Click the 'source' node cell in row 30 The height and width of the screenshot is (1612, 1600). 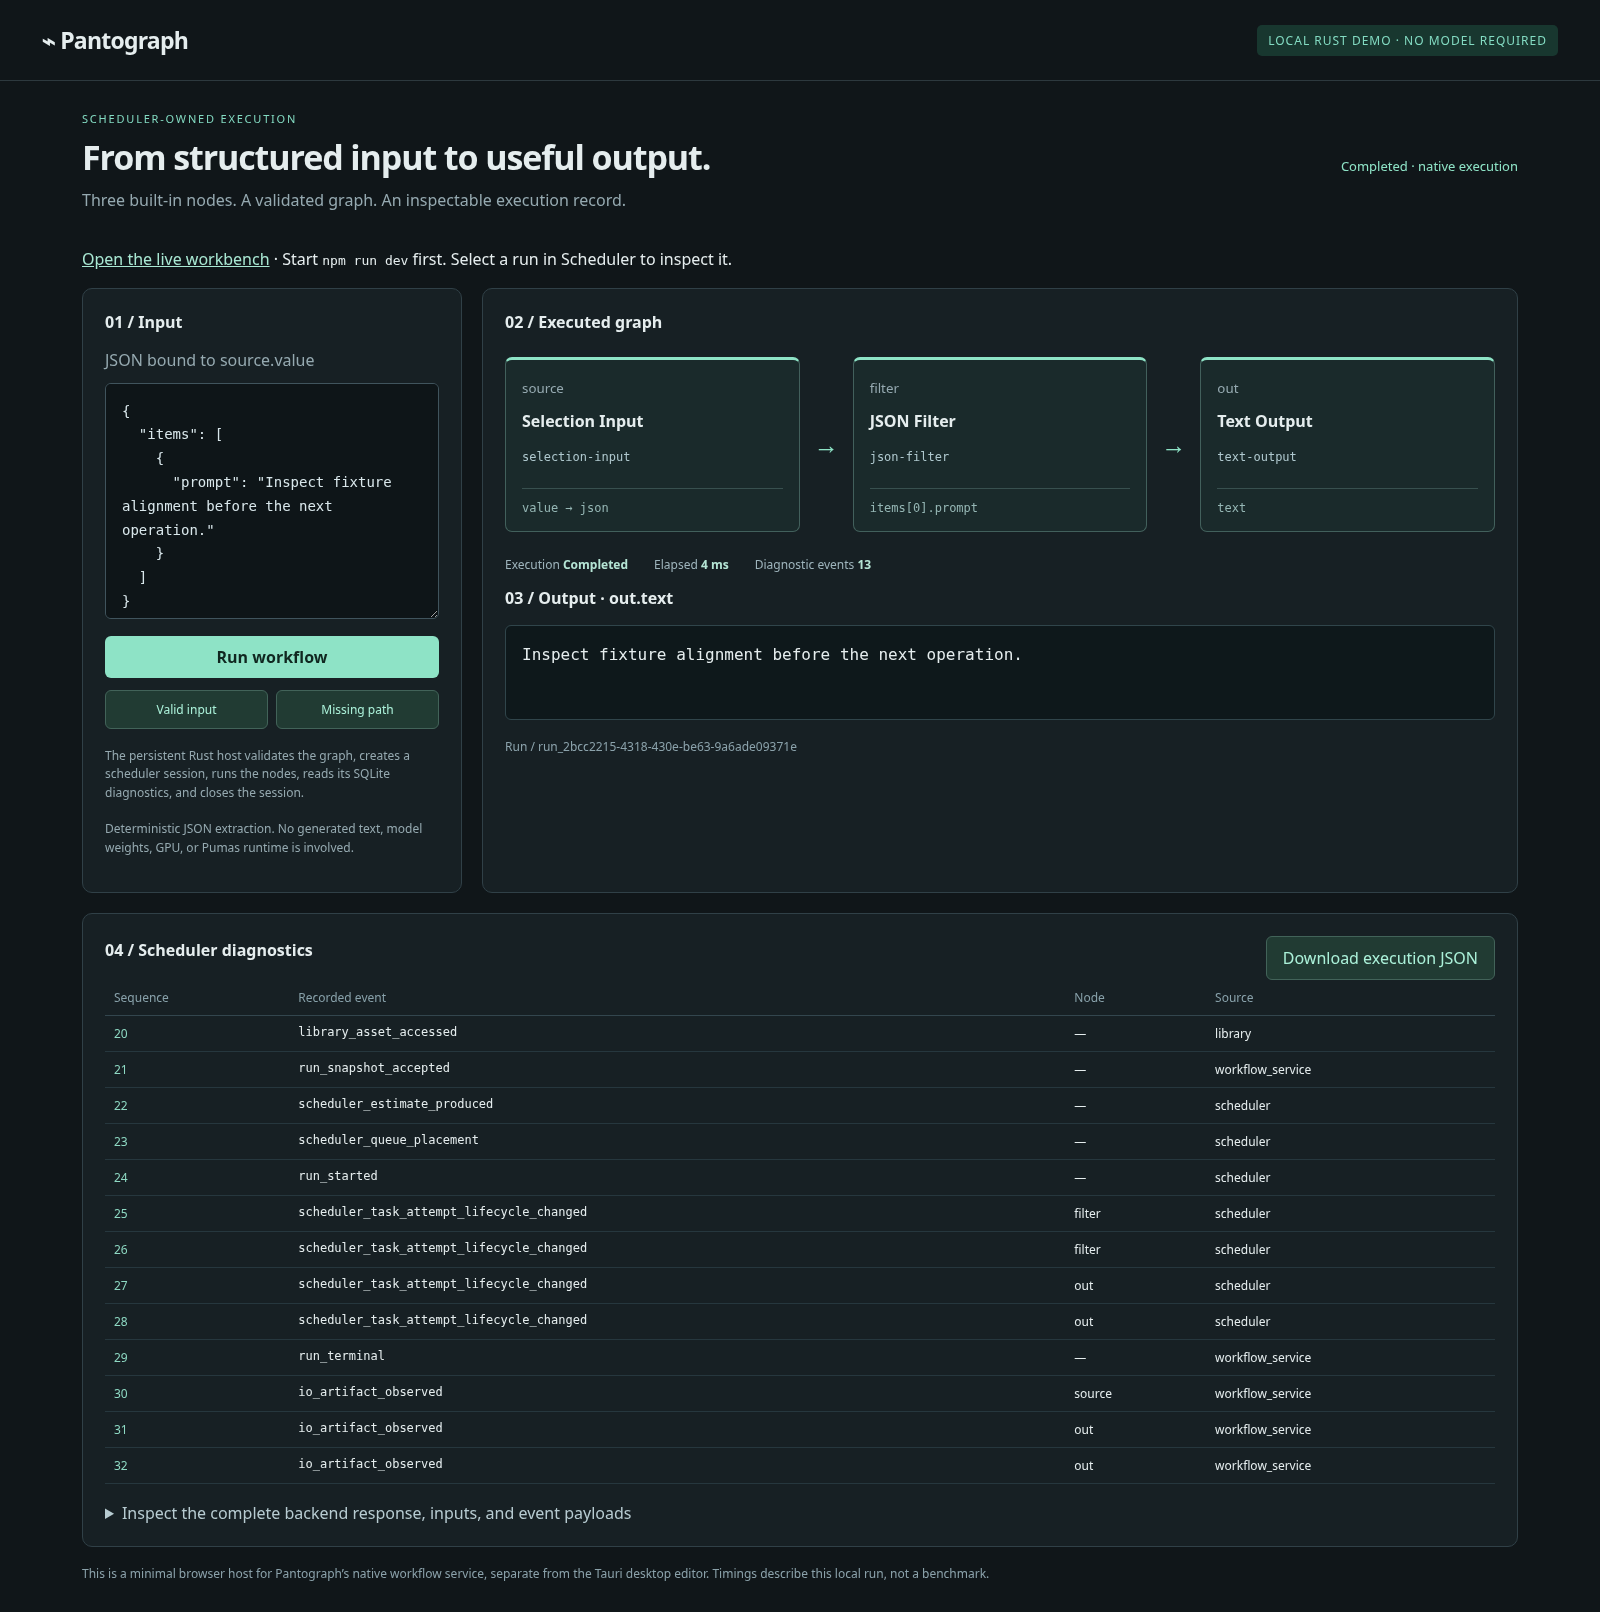tap(1093, 1393)
